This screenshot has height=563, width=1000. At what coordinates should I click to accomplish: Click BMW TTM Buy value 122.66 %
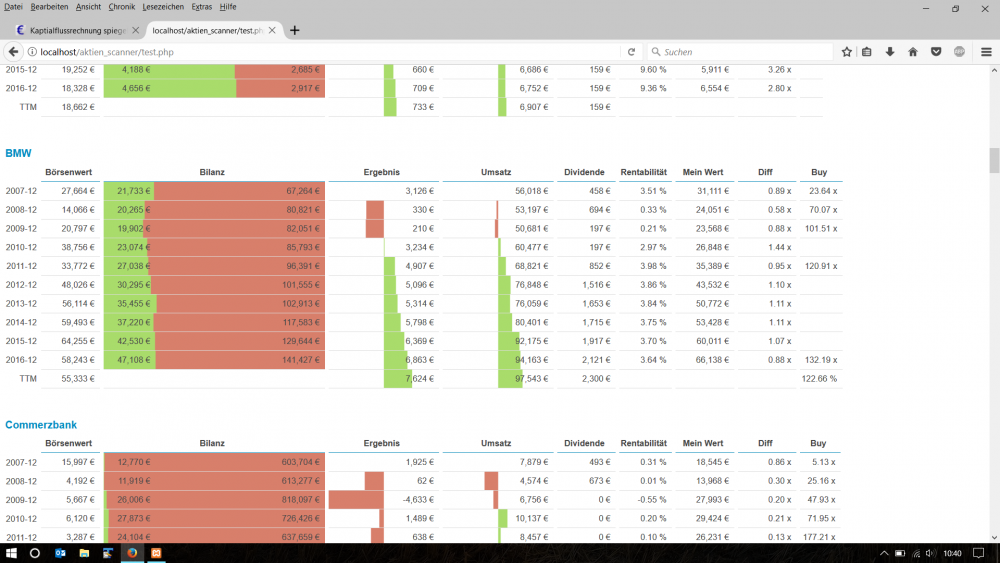[819, 379]
